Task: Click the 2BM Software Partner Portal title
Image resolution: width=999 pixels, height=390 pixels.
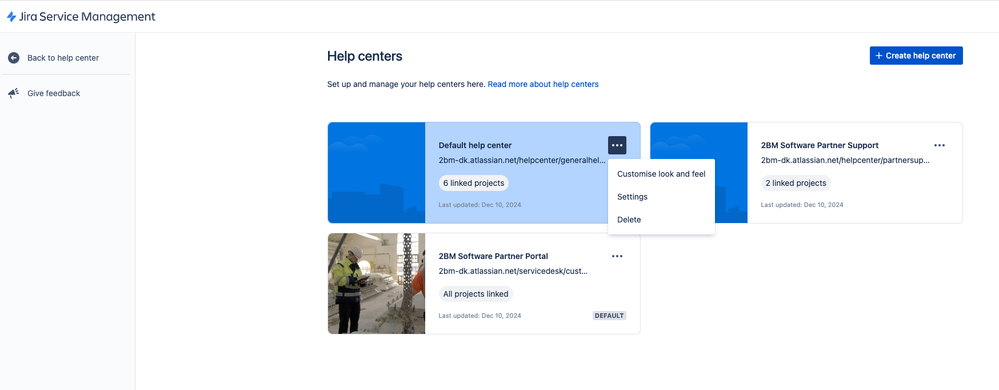Action: pyautogui.click(x=493, y=256)
